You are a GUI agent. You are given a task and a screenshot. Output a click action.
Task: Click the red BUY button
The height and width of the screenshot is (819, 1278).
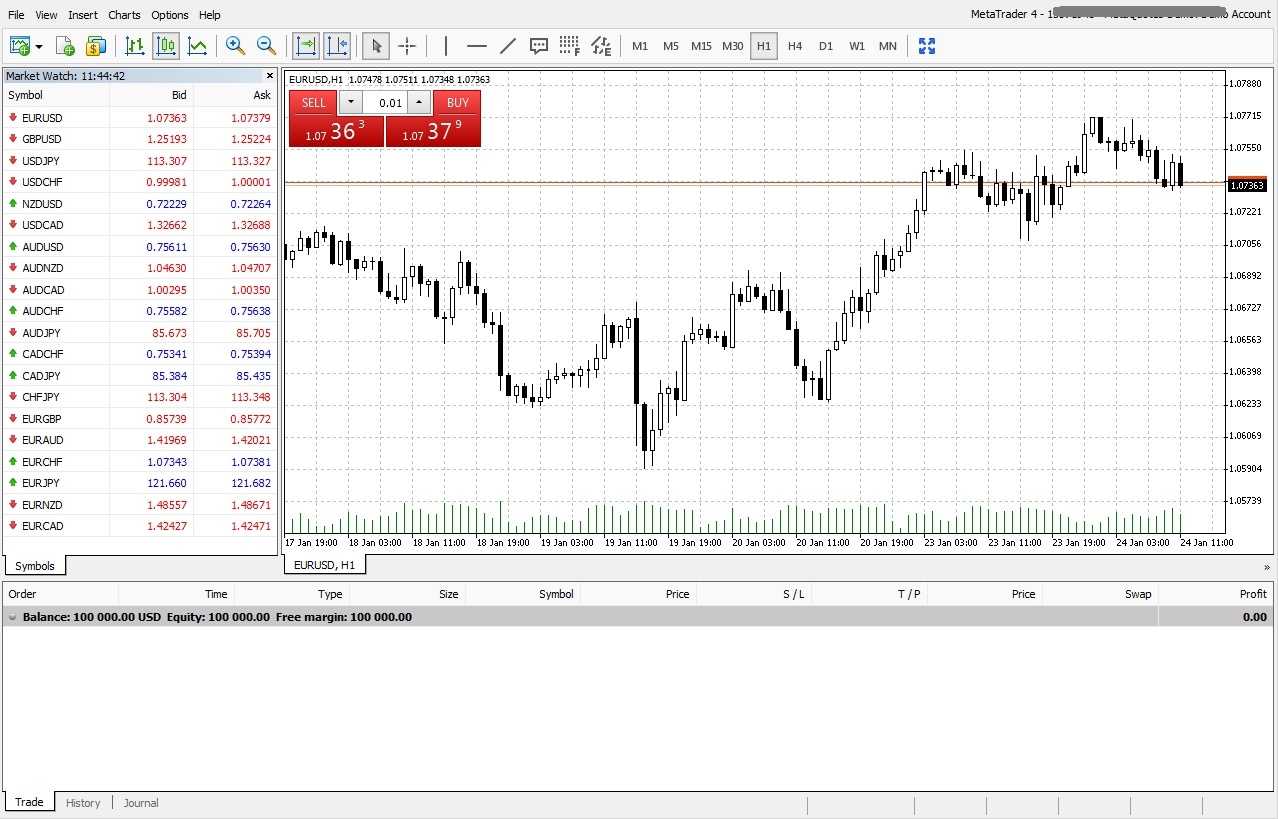(x=457, y=102)
